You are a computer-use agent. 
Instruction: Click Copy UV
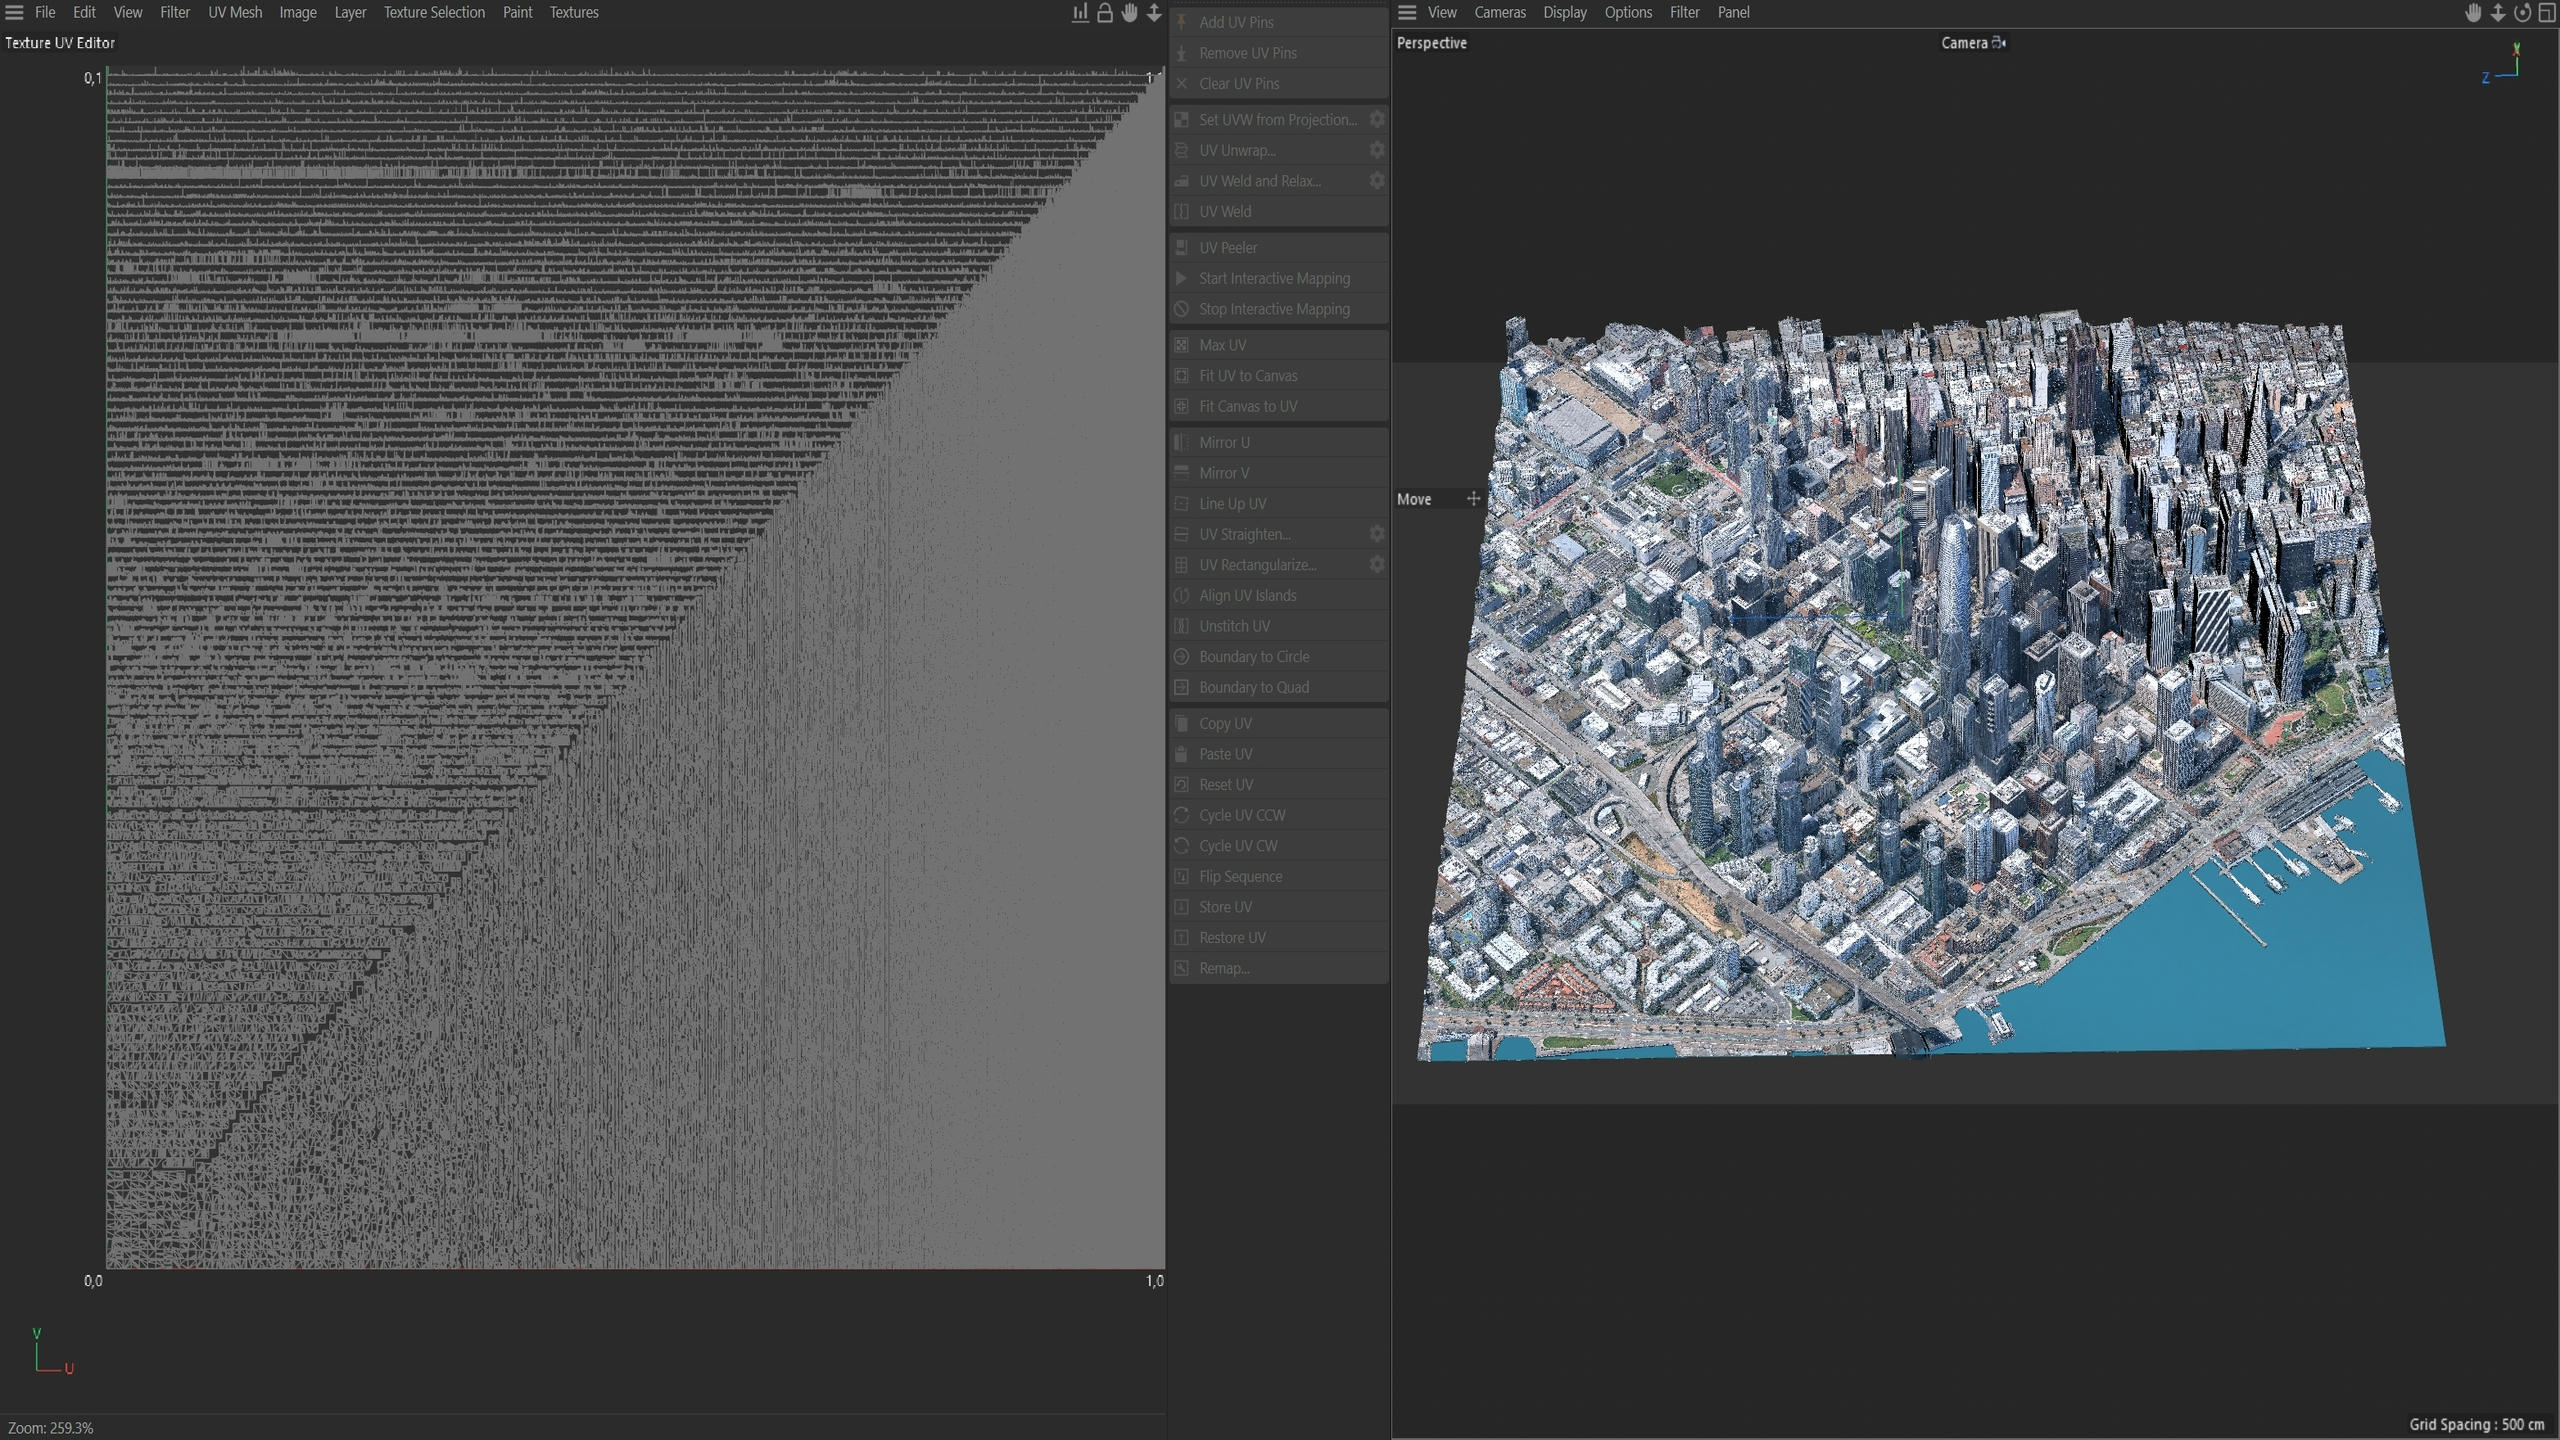pyautogui.click(x=1278, y=723)
